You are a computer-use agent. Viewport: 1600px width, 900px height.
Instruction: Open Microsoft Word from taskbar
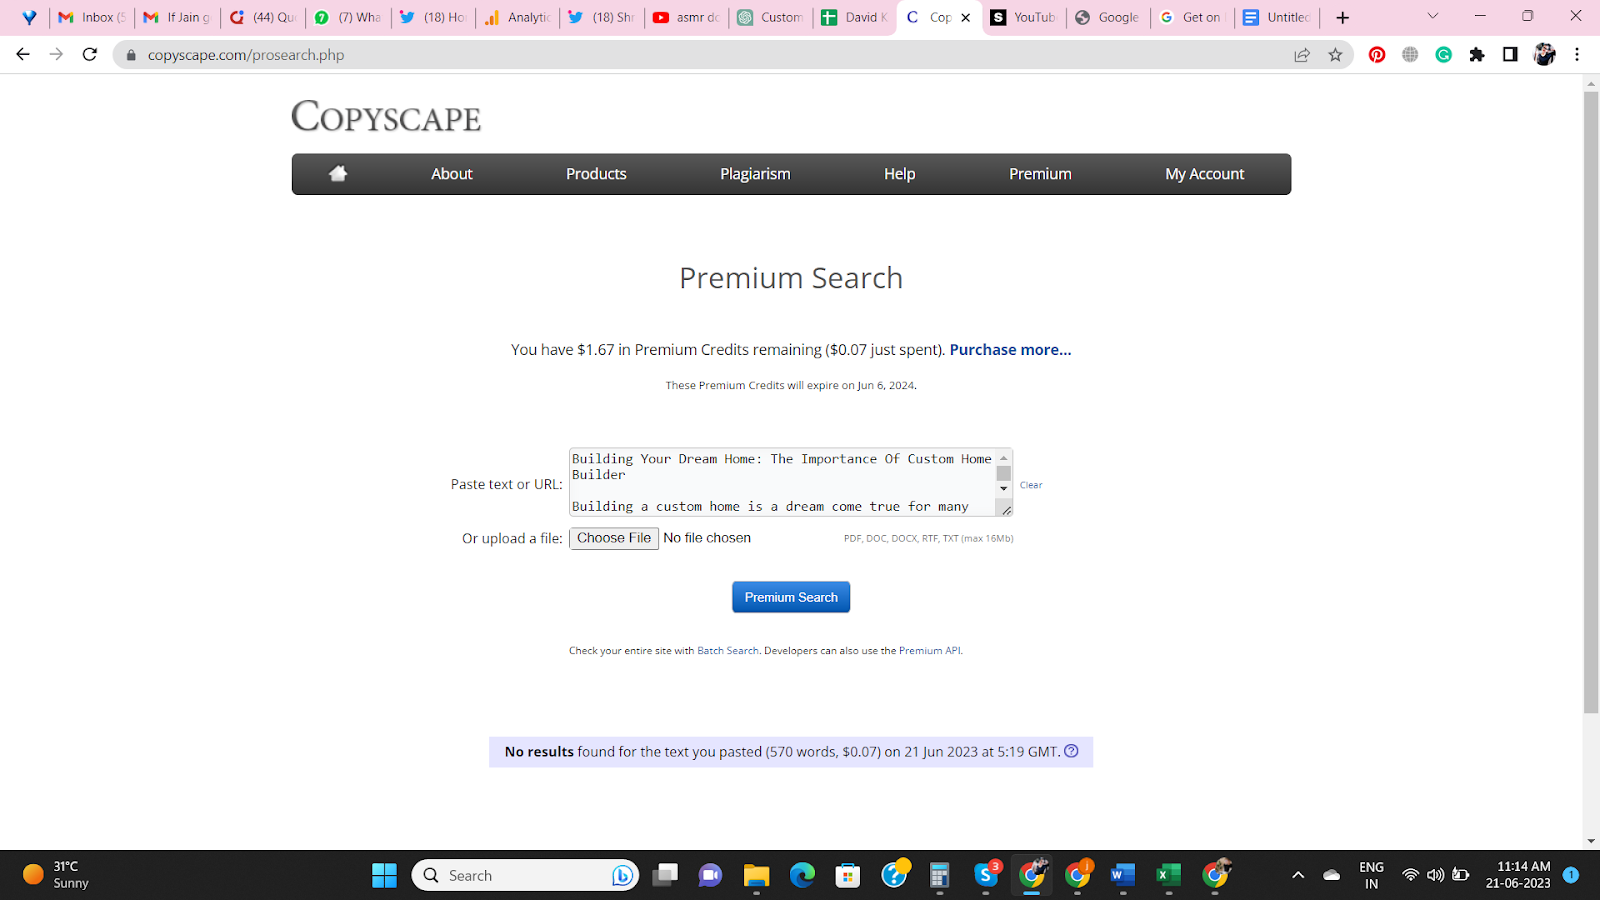pyautogui.click(x=1123, y=875)
